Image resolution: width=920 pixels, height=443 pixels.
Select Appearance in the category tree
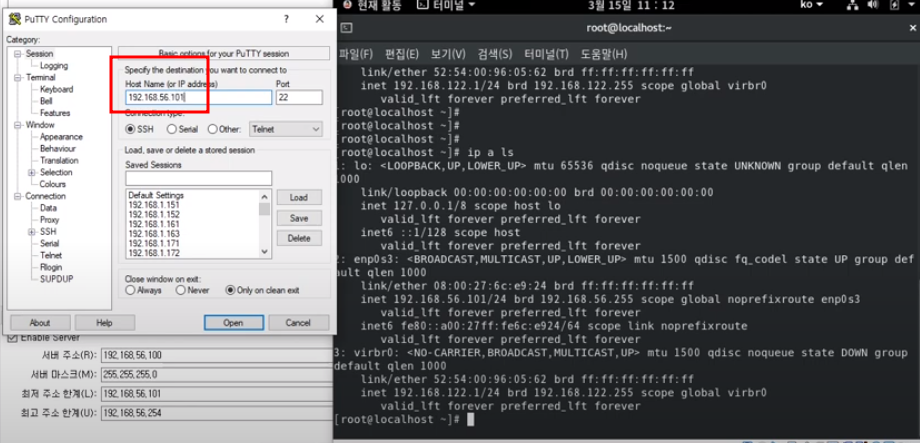coord(61,137)
